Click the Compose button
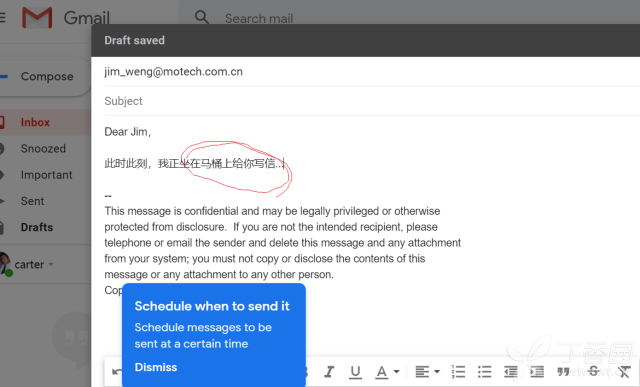640x387 pixels. pyautogui.click(x=44, y=76)
